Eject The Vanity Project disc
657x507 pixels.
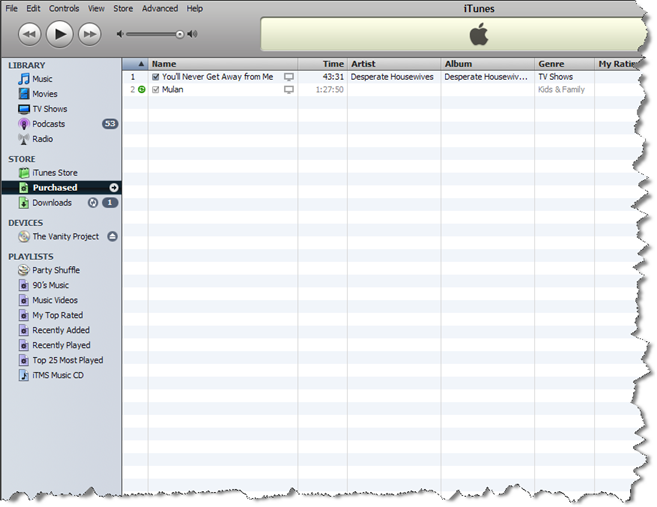point(112,236)
